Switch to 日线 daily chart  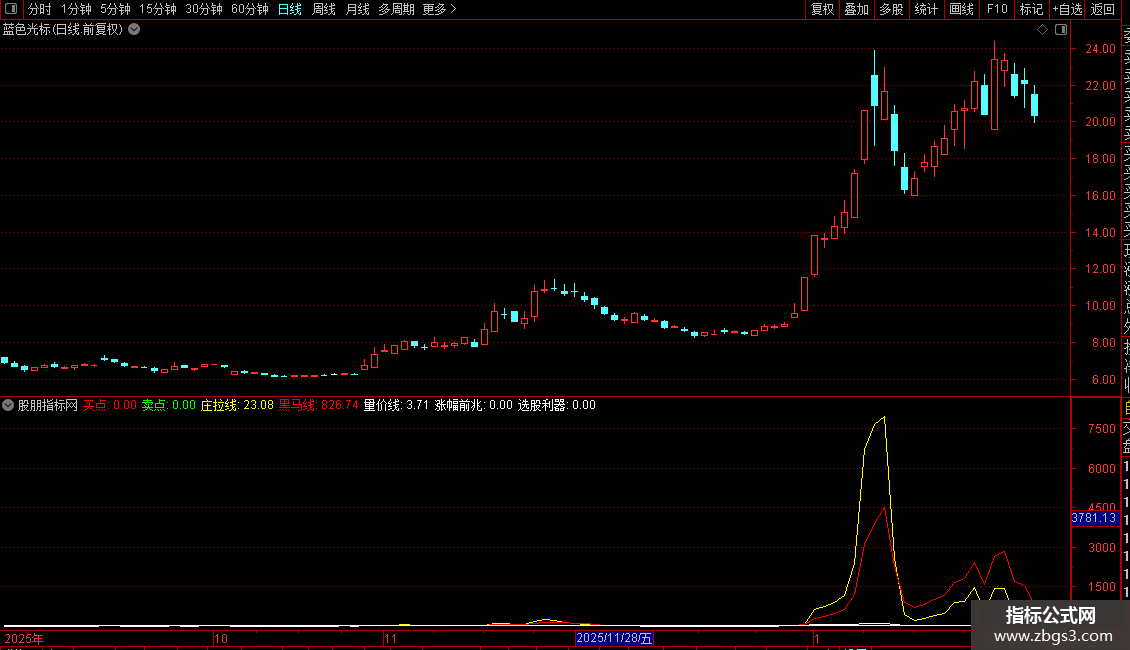point(290,9)
